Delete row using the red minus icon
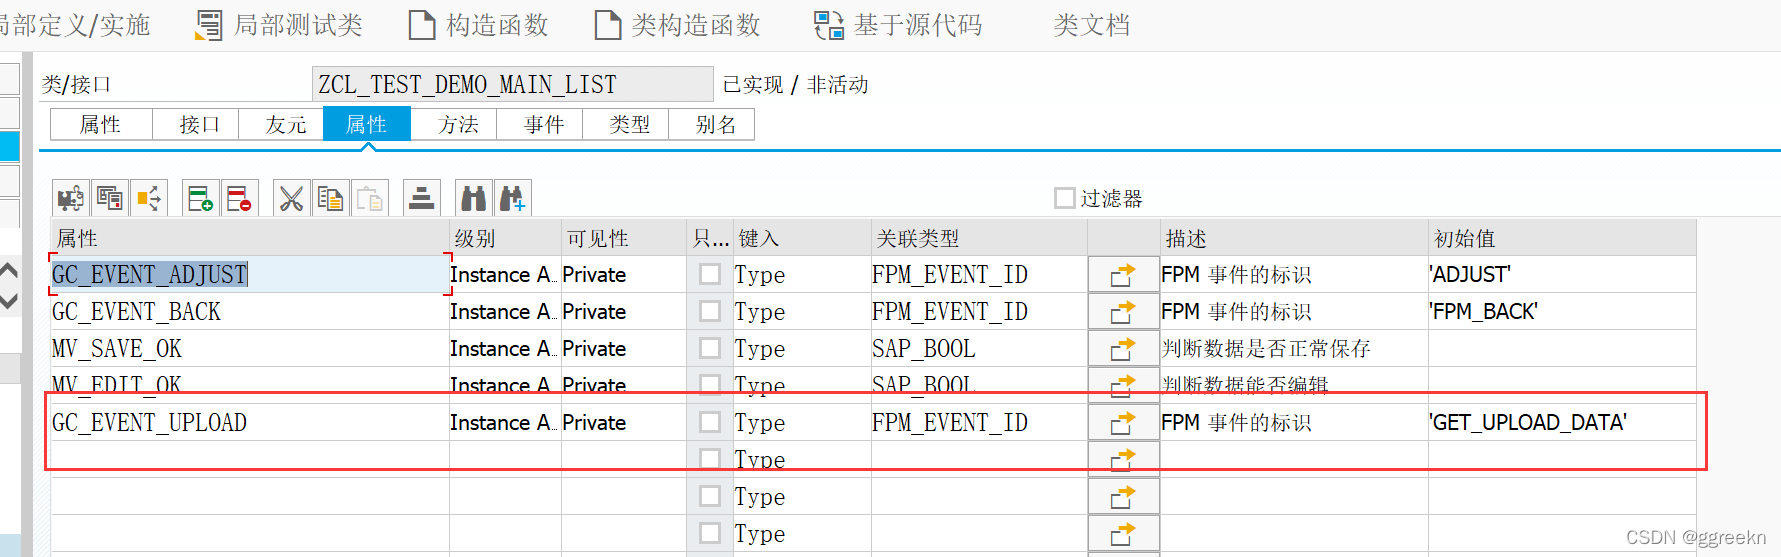The width and height of the screenshot is (1781, 557). tap(240, 198)
